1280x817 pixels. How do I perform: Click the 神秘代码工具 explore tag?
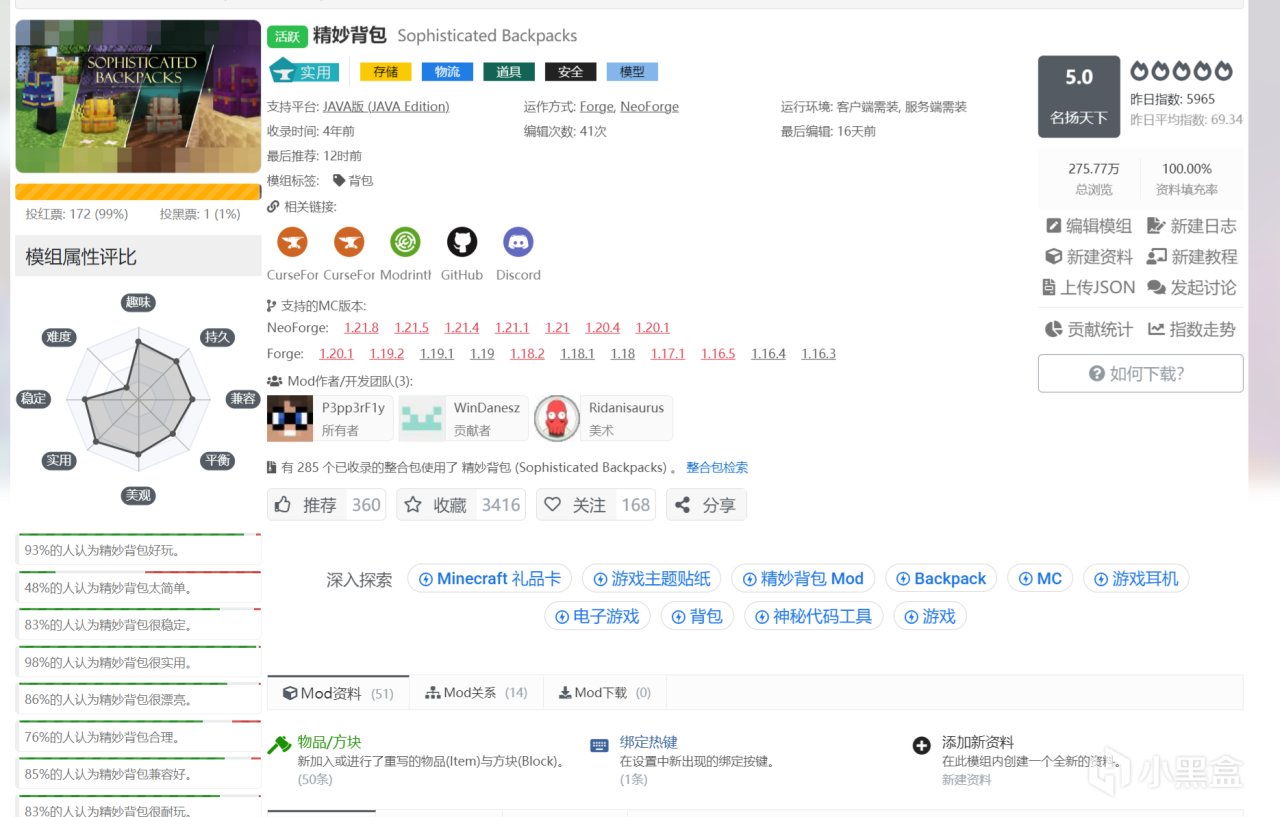pyautogui.click(x=813, y=616)
